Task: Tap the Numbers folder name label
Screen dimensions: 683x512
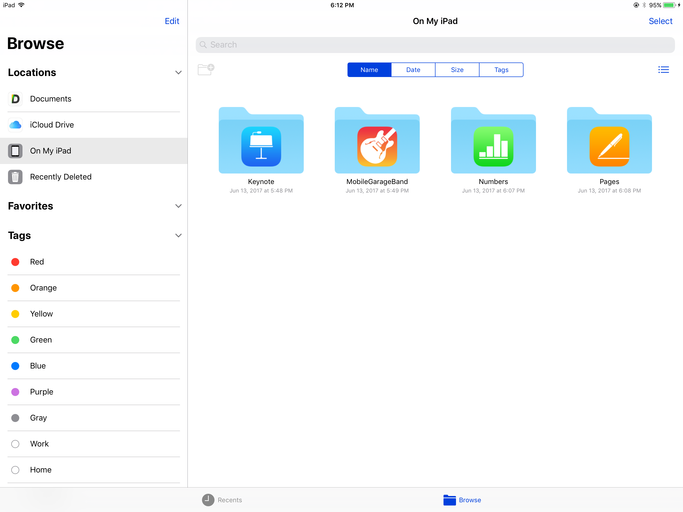Action: [x=493, y=182]
